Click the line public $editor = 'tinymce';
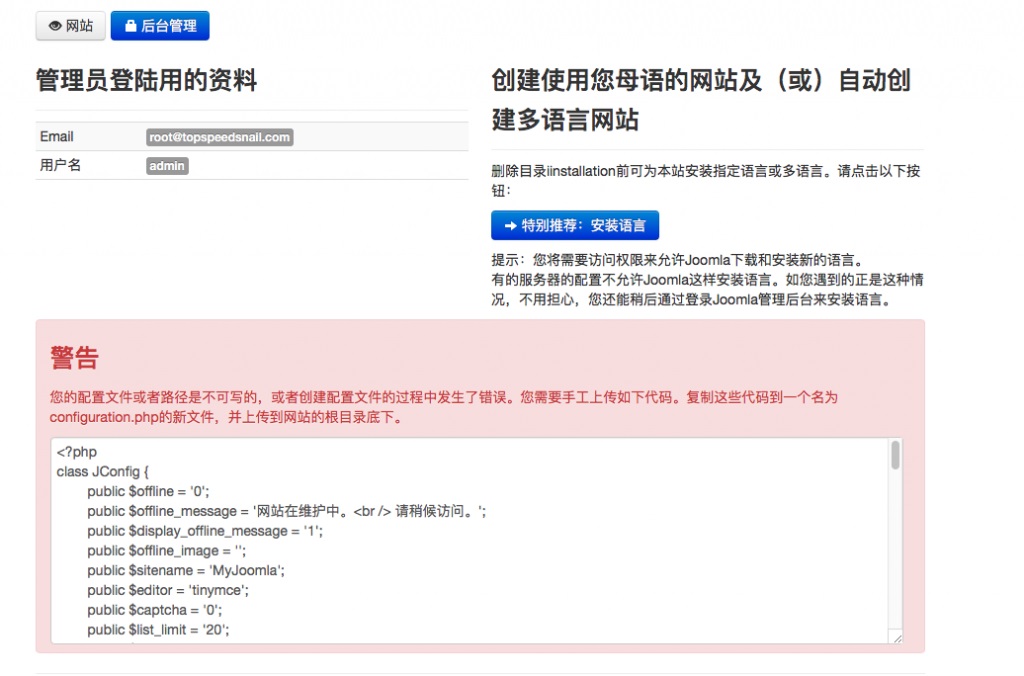This screenshot has width=1024, height=676. [168, 590]
